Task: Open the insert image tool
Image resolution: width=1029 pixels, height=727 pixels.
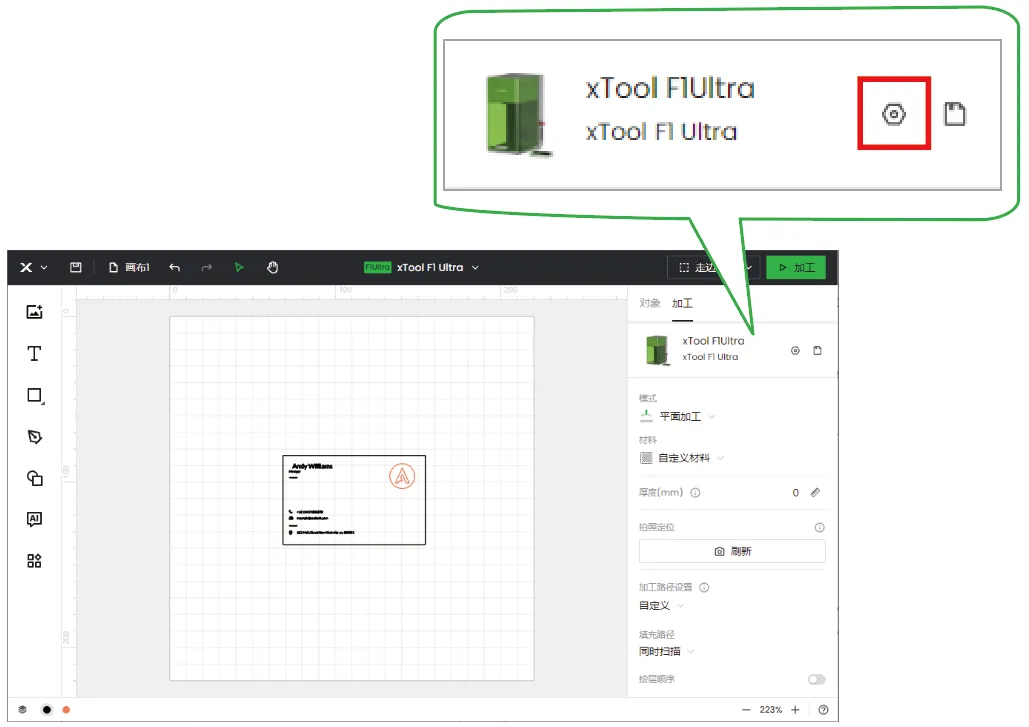Action: point(35,312)
